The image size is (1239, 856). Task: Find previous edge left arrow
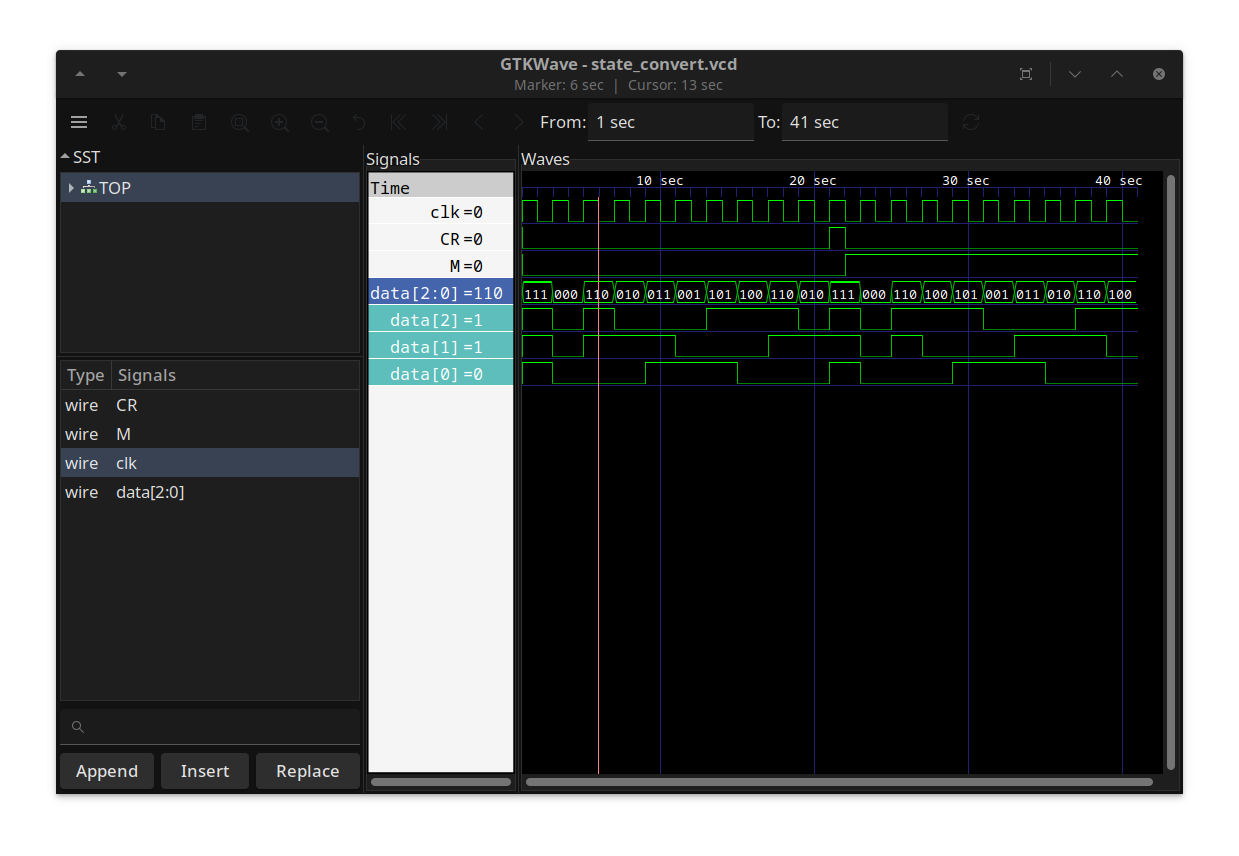click(479, 122)
